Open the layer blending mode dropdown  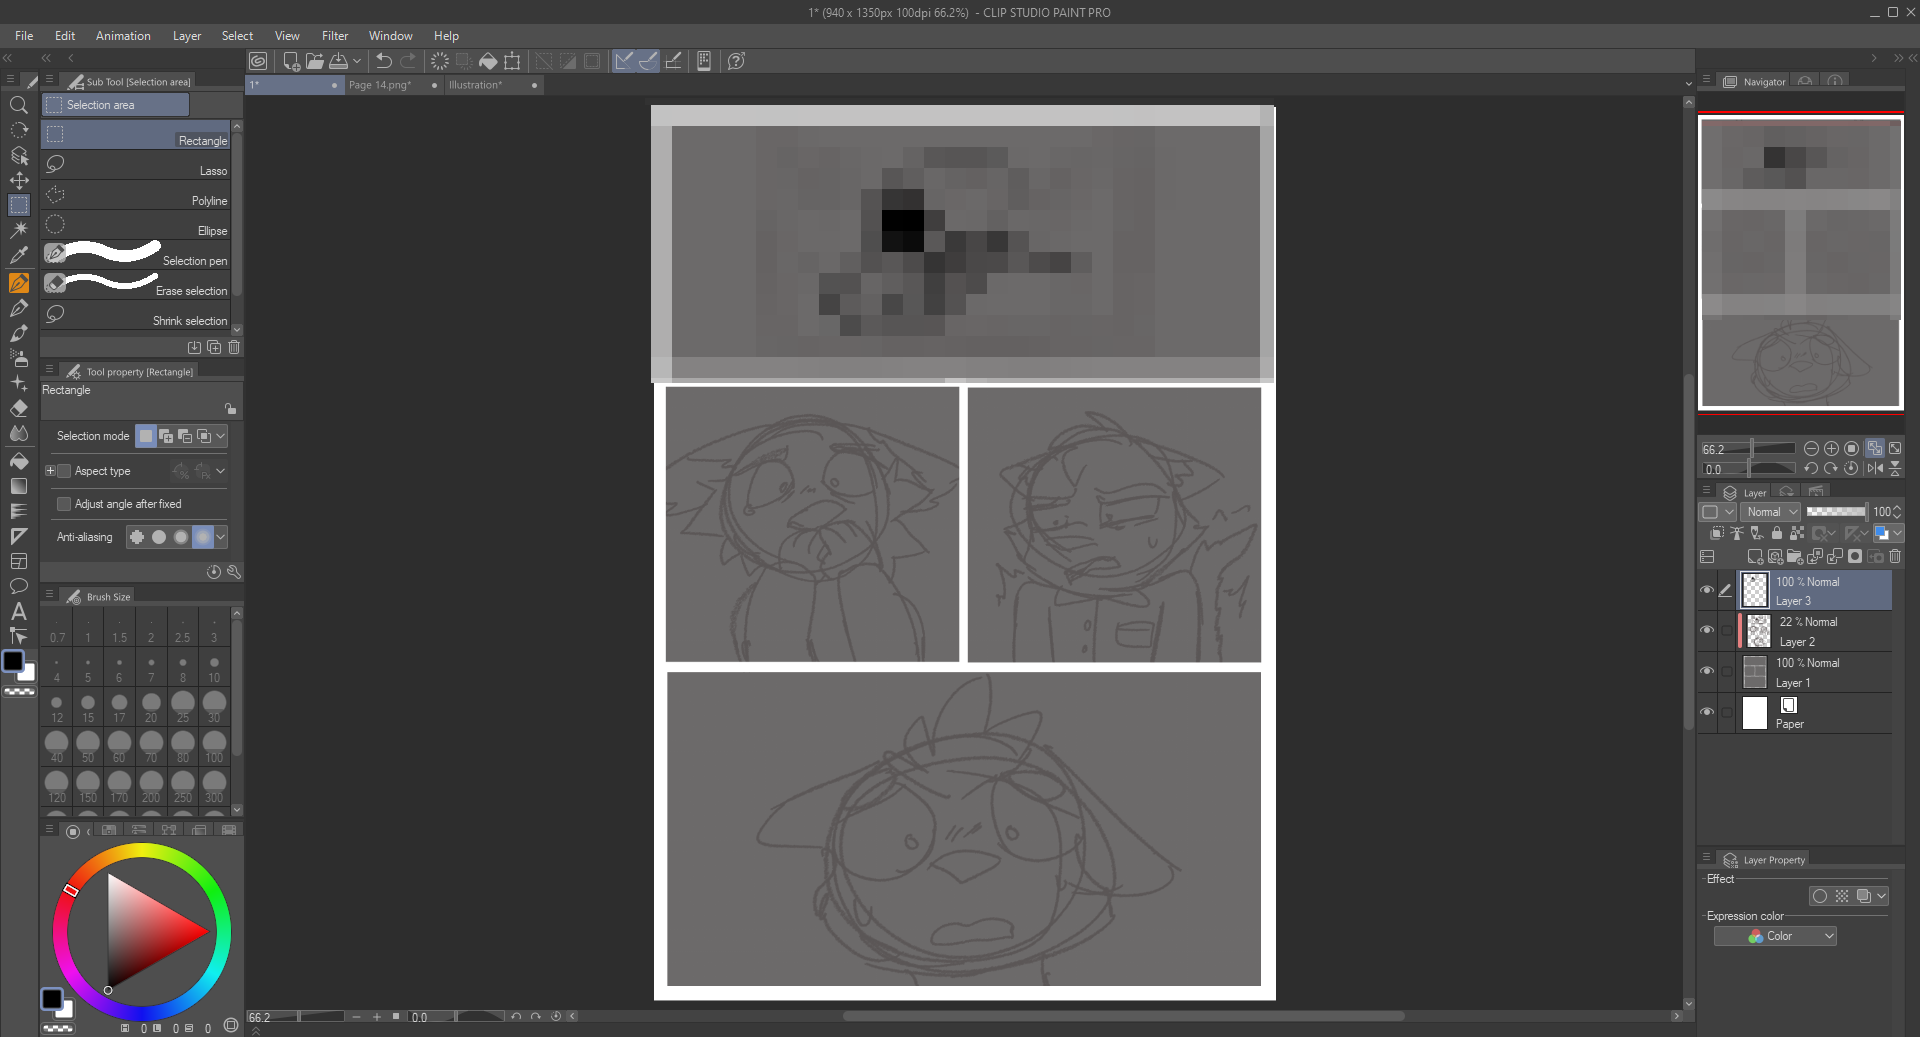pyautogui.click(x=1772, y=512)
